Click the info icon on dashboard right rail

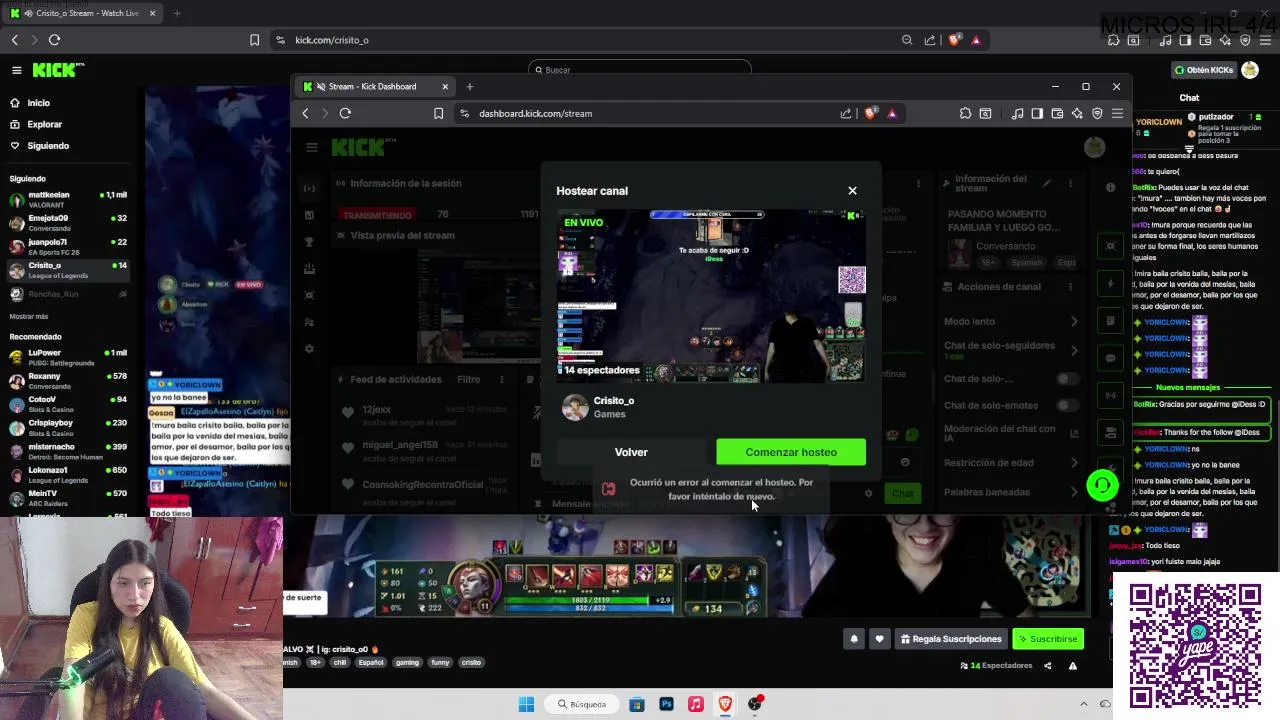click(x=1110, y=187)
